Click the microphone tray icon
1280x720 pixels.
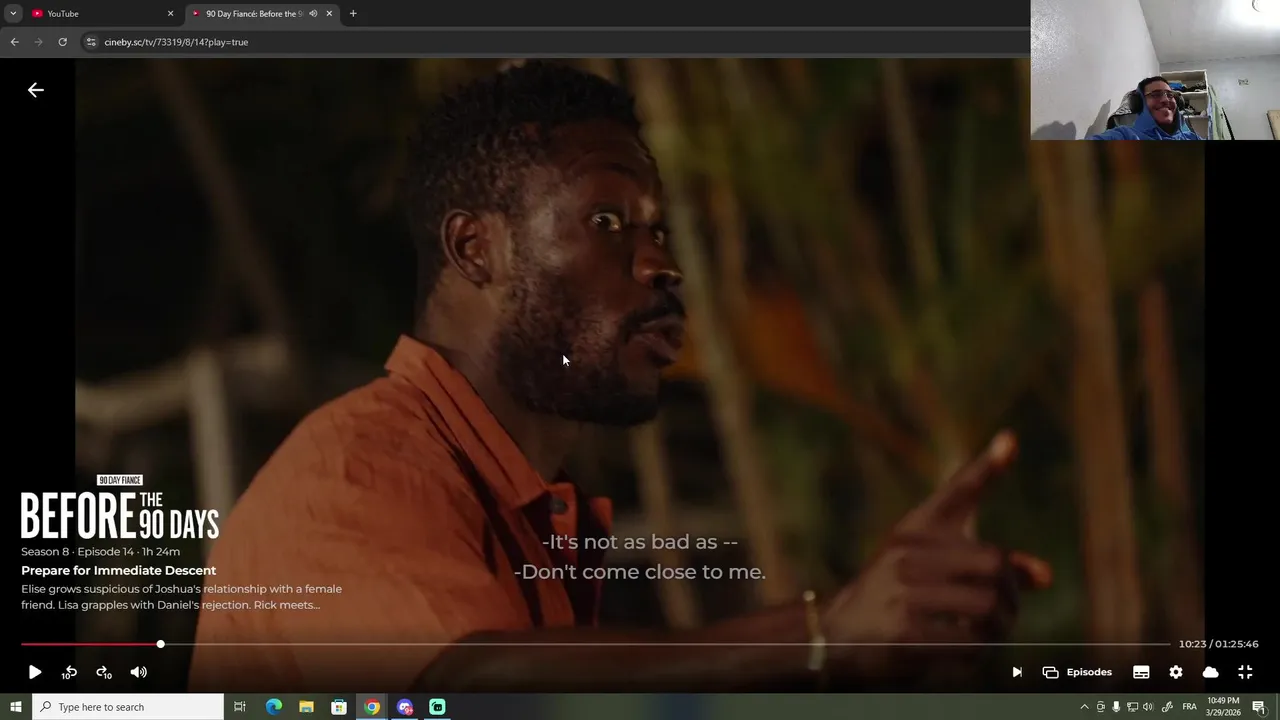click(1116, 707)
